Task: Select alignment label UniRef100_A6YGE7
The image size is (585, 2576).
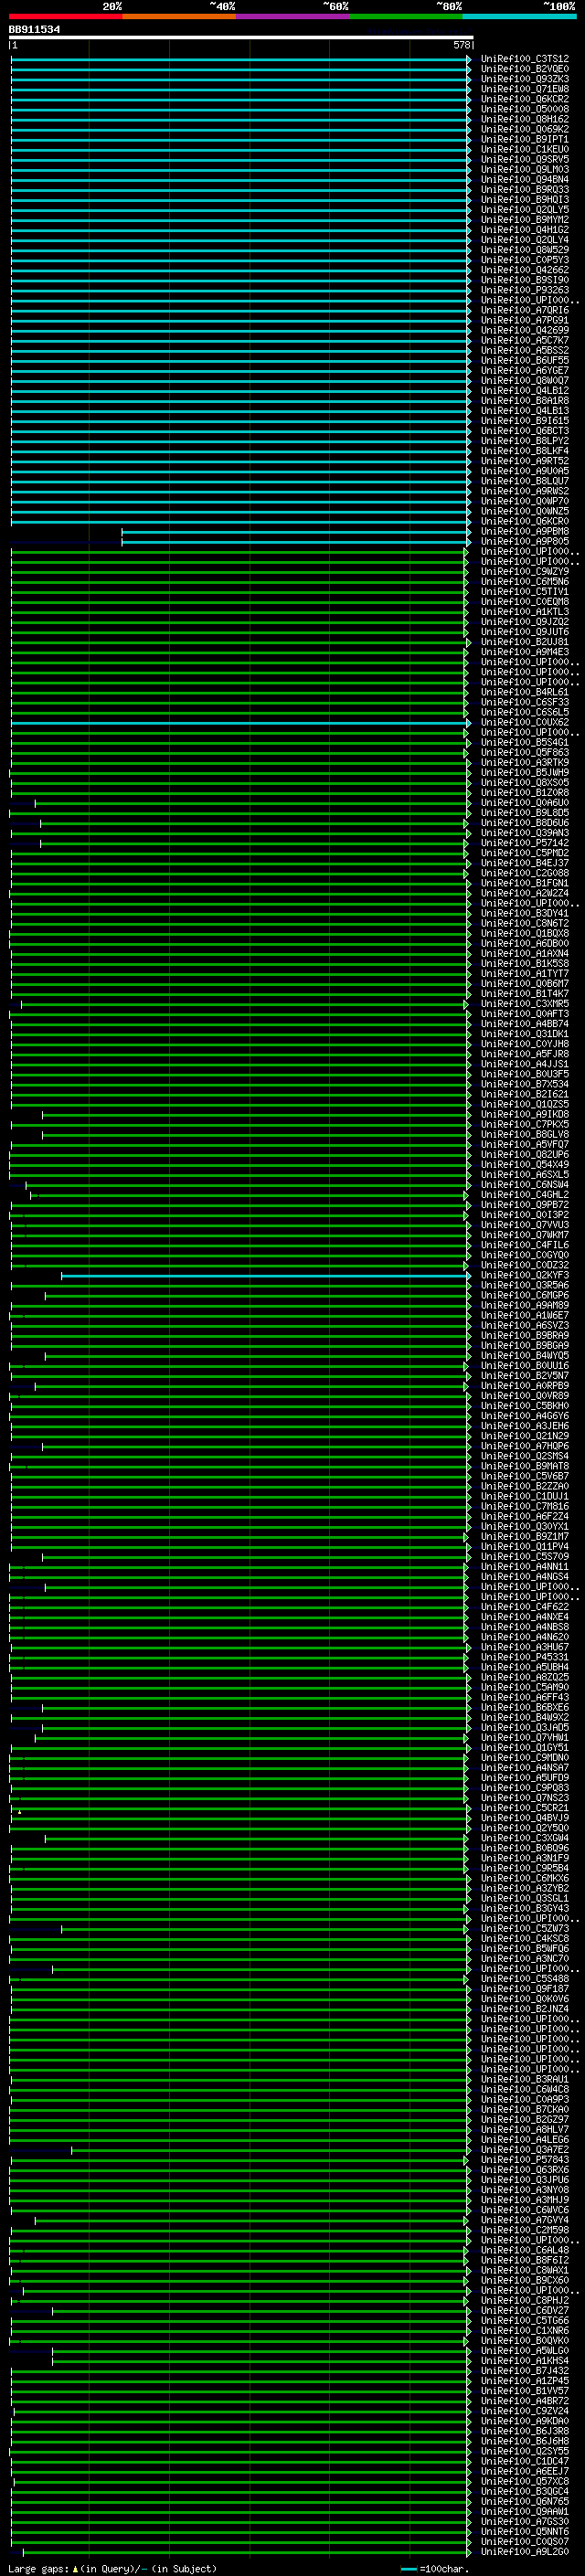Action: (524, 370)
